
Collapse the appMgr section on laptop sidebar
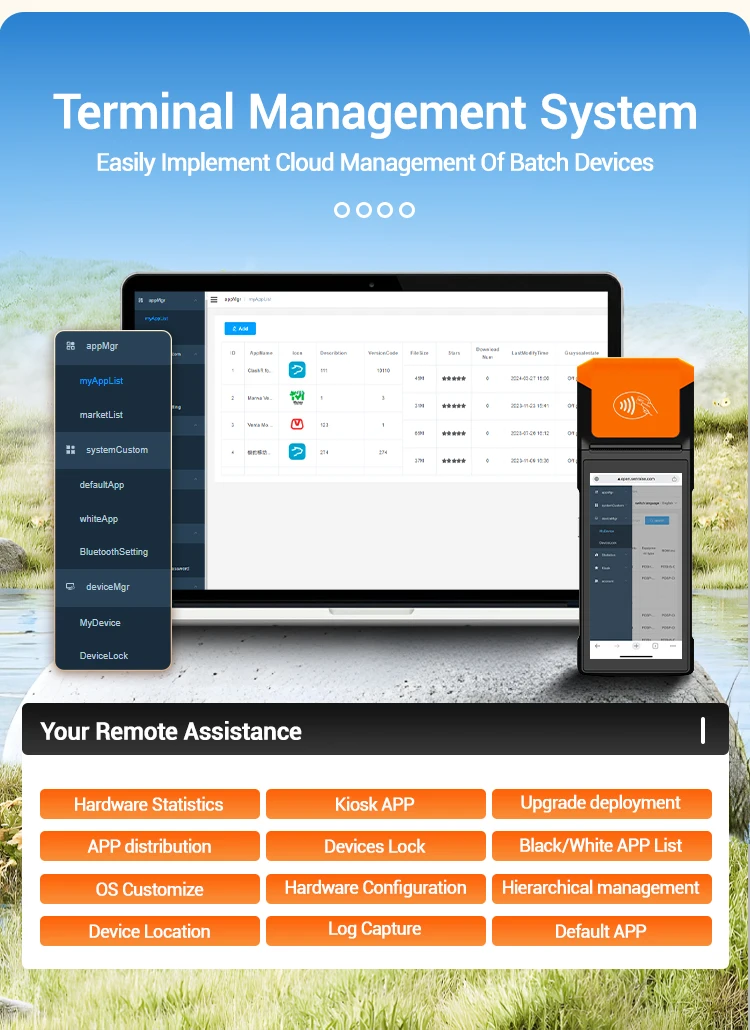click(x=195, y=300)
